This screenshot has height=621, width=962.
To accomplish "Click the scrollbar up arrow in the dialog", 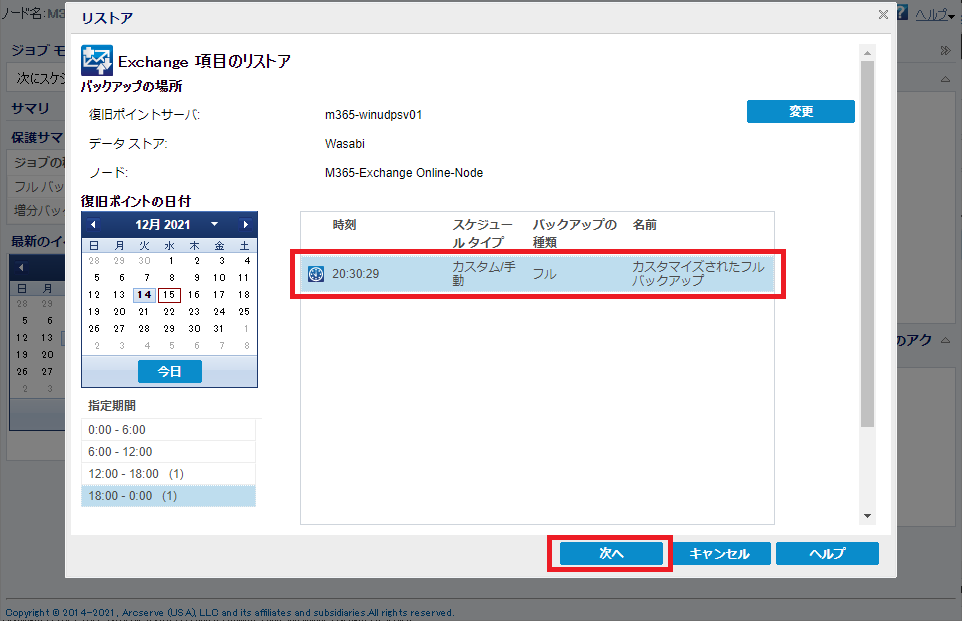I will tap(867, 51).
